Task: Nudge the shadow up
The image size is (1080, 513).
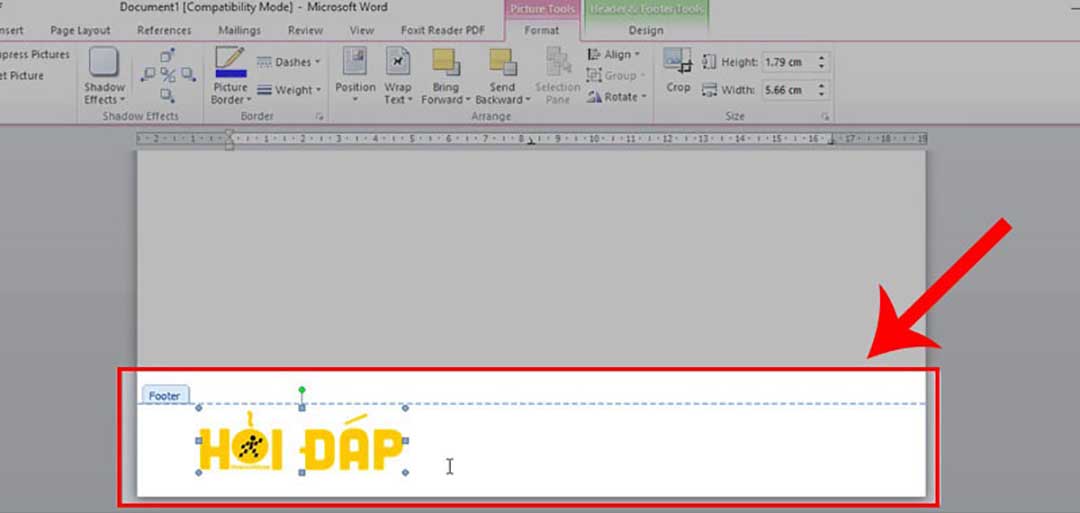Action: click(167, 56)
